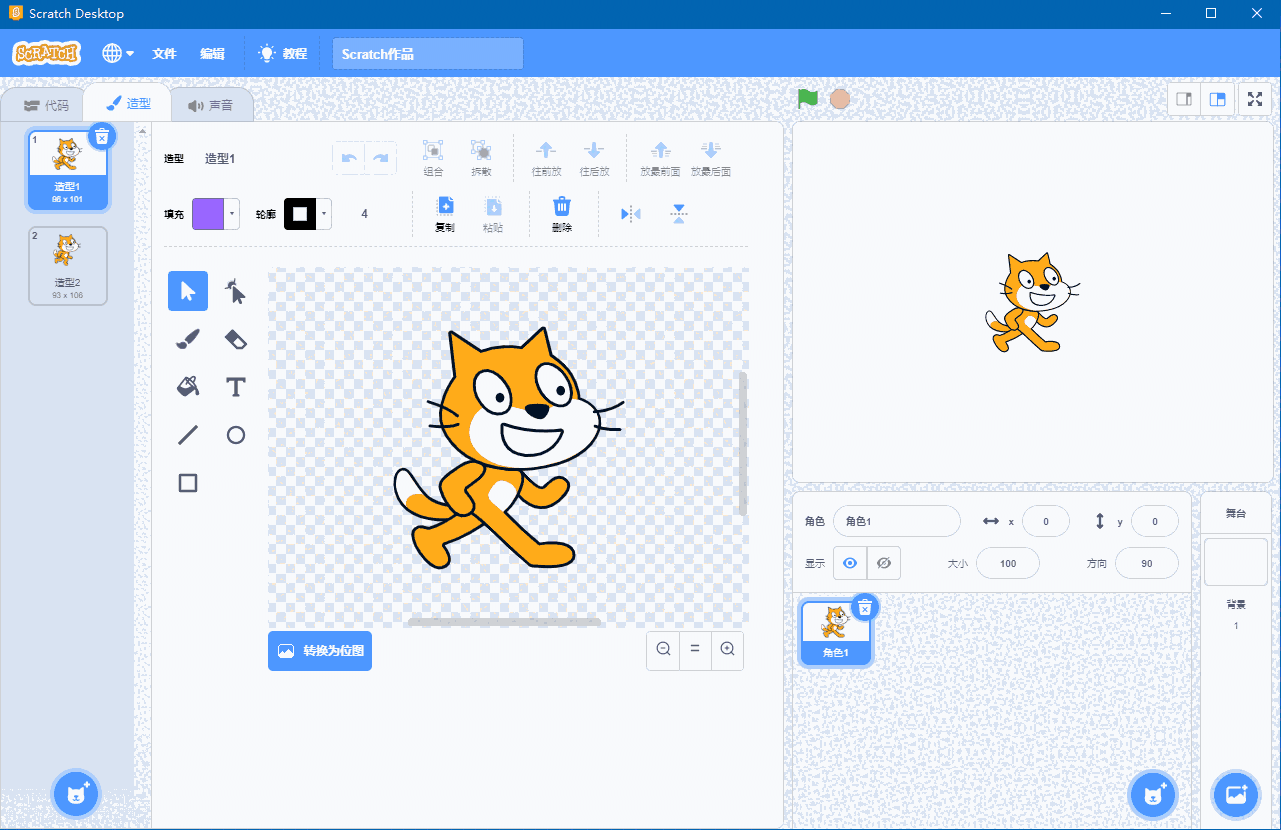This screenshot has height=830, width=1281.
Task: Choose the Text tool
Action: coord(236,387)
